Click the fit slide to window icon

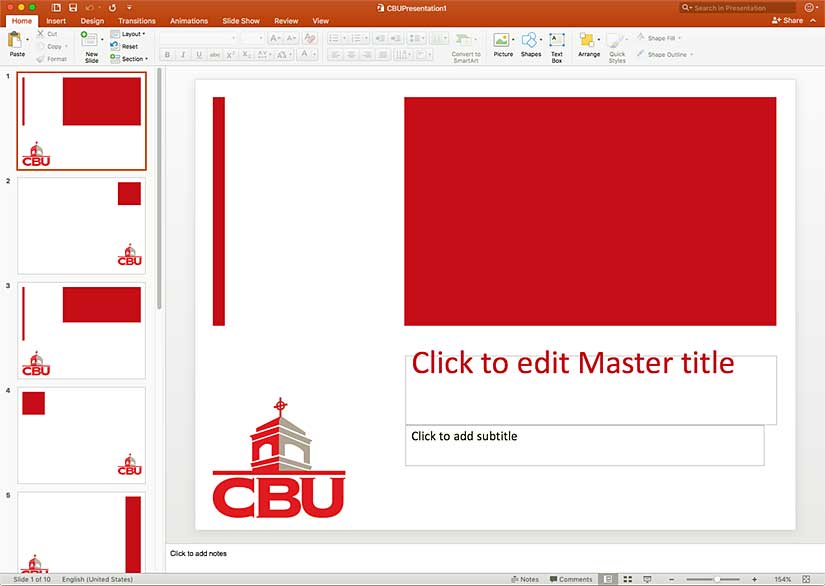806,579
